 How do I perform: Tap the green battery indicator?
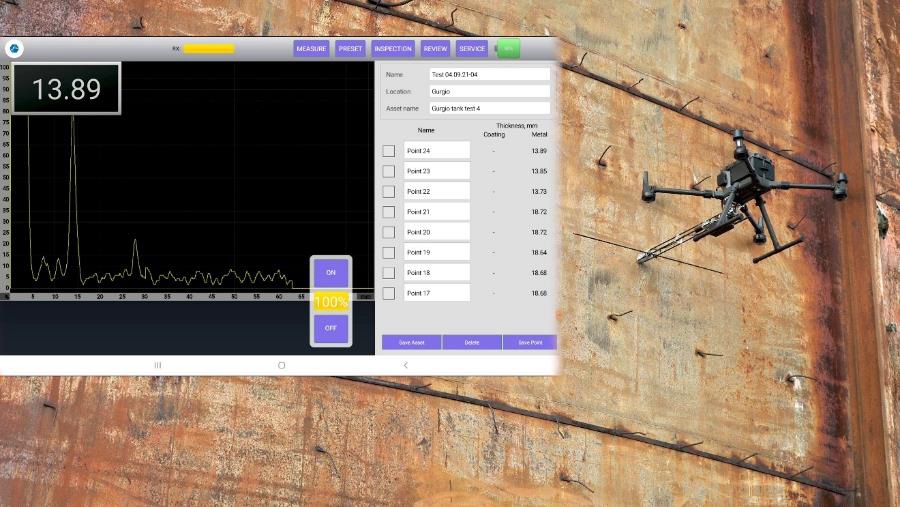click(508, 49)
